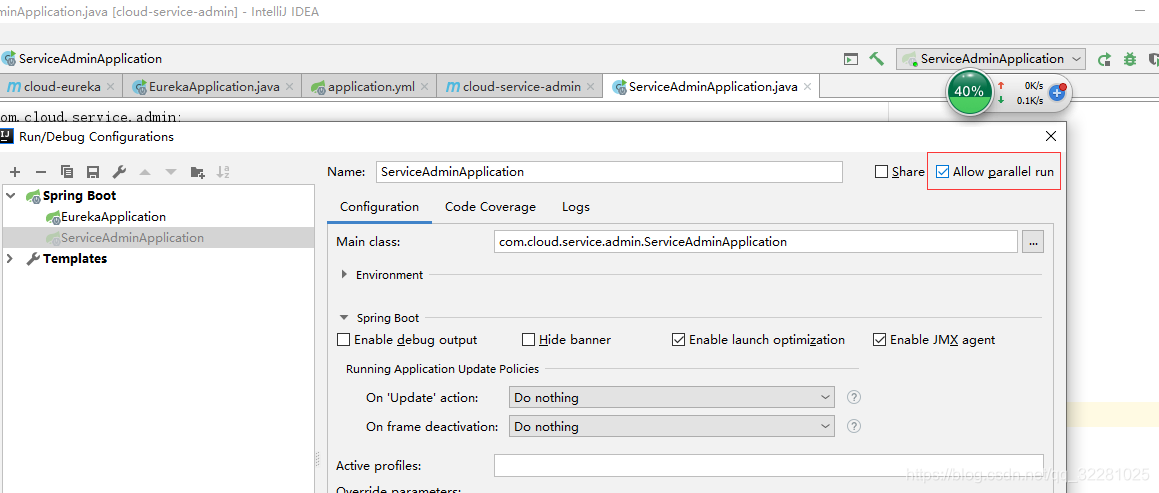Remove selected configuration with minus icon
Image resolution: width=1159 pixels, height=493 pixels.
(x=41, y=172)
